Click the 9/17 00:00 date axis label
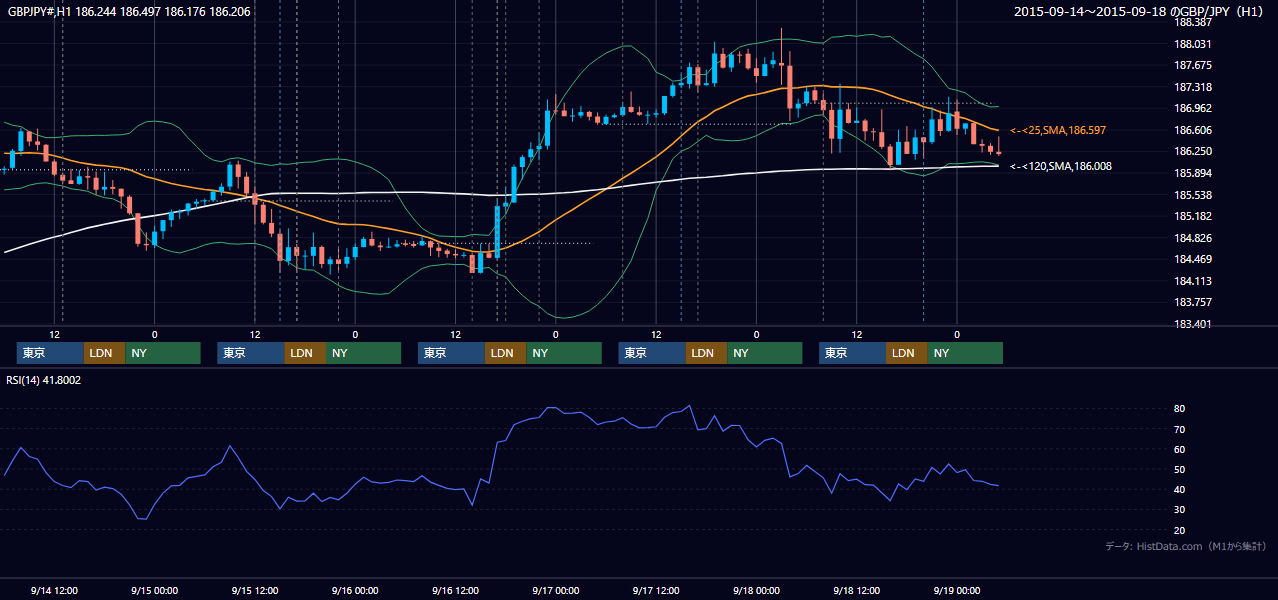Image resolution: width=1278 pixels, height=600 pixels. (x=556, y=590)
